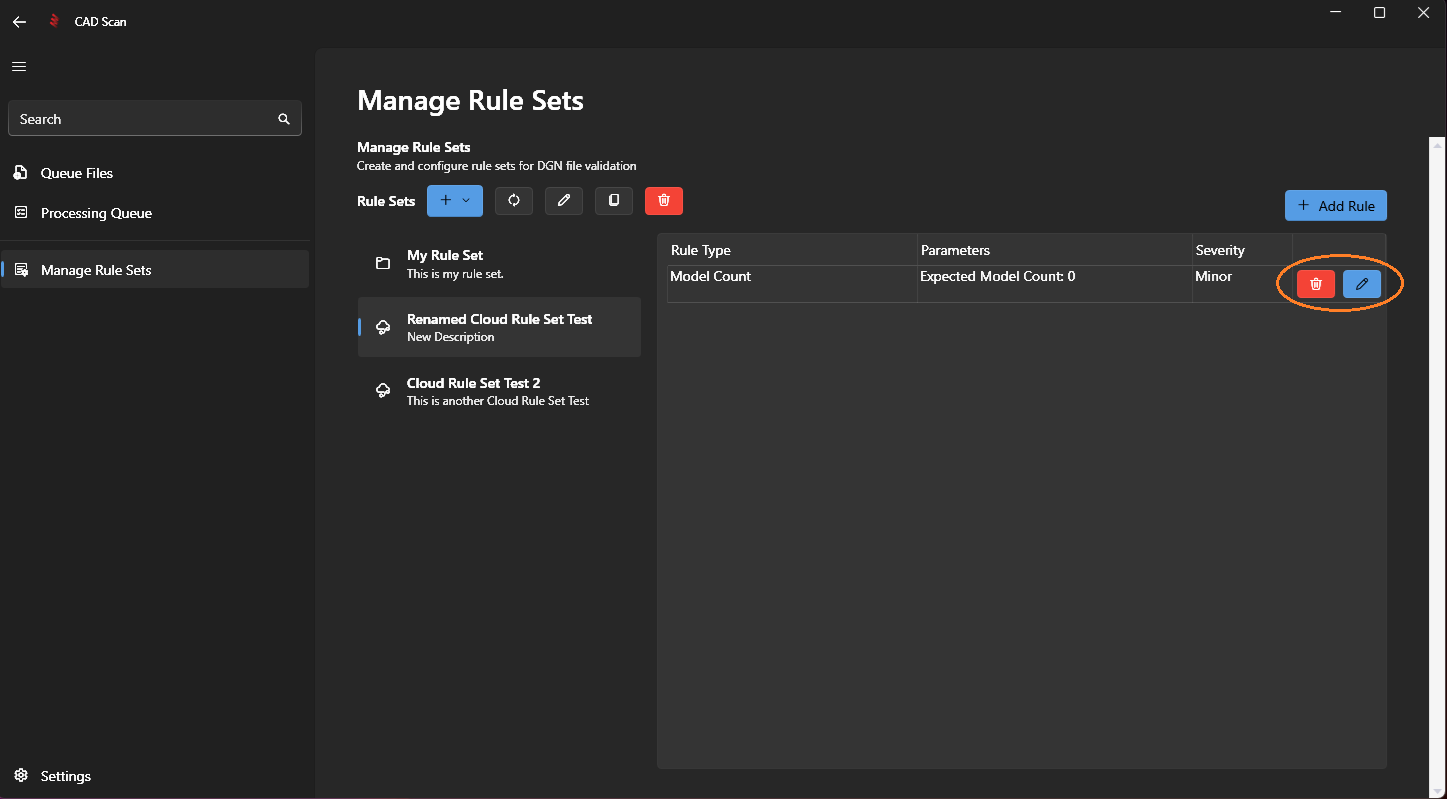Screen dimensions: 1447x799
Task: Sort by Severity column header
Action: [1220, 250]
